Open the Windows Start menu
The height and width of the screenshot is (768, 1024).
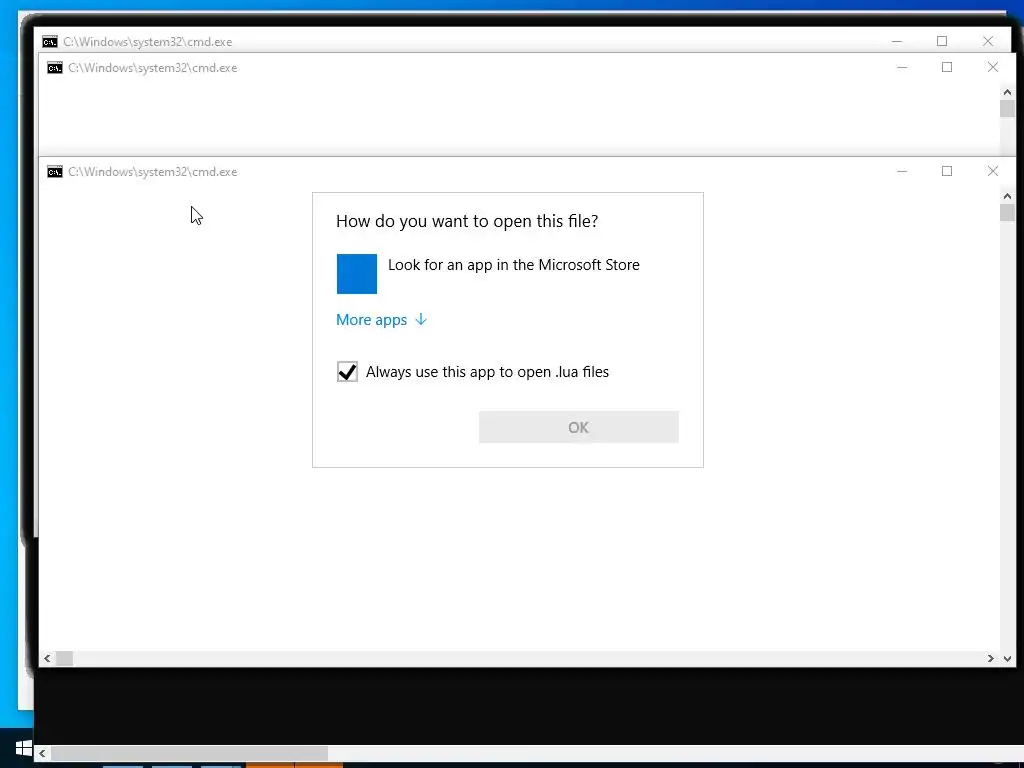pyautogui.click(x=24, y=748)
